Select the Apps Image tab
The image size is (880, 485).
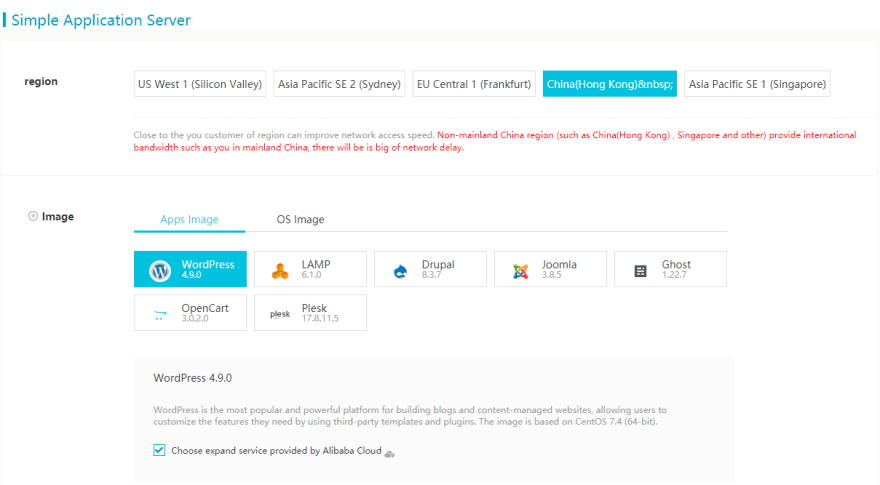coord(189,219)
